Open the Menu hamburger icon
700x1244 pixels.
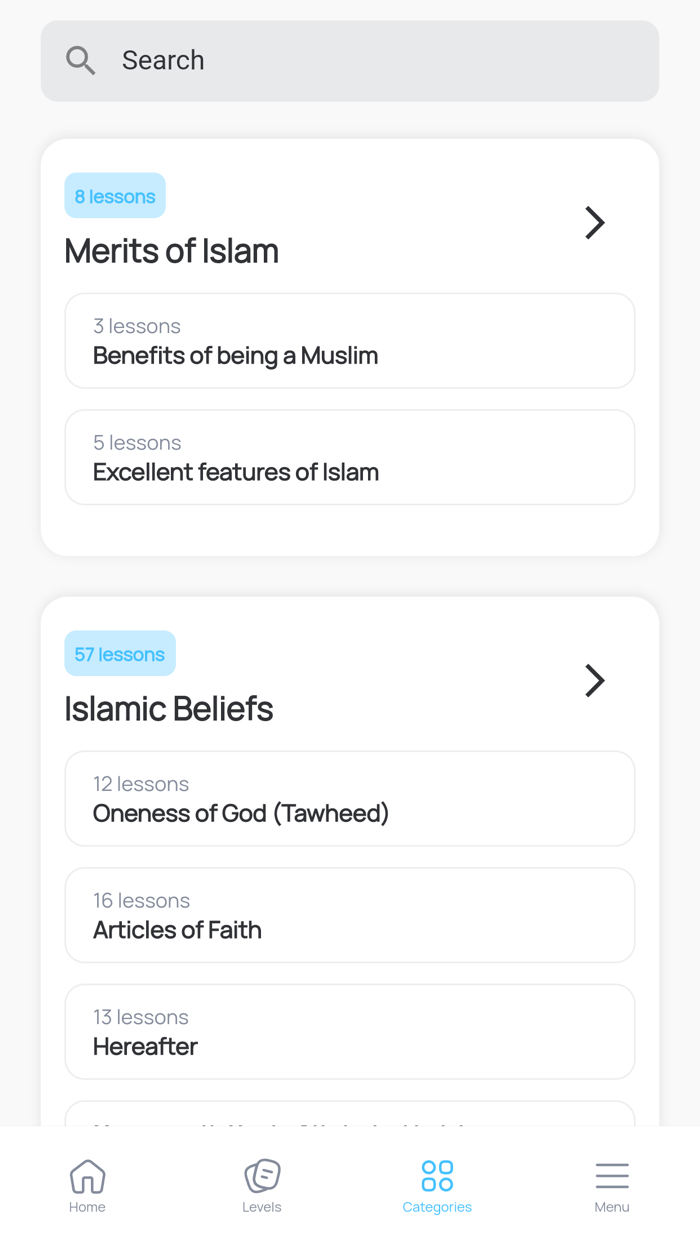coord(612,1176)
